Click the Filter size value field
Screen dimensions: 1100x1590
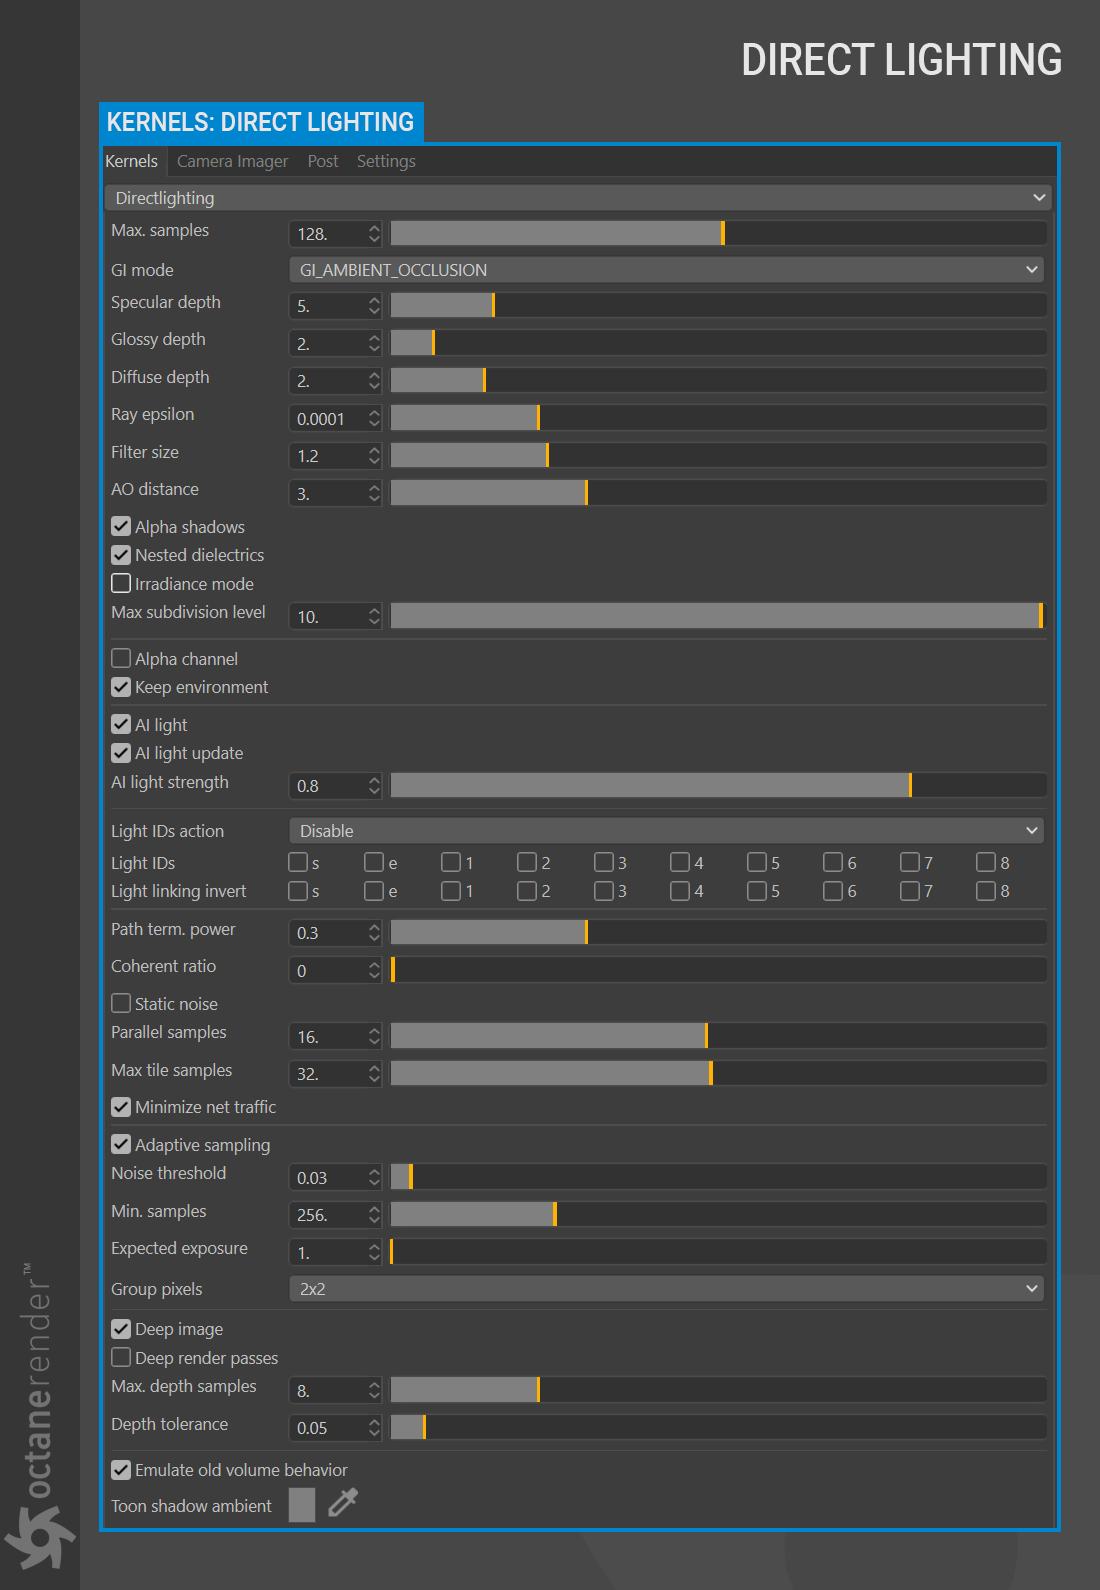click(327, 456)
